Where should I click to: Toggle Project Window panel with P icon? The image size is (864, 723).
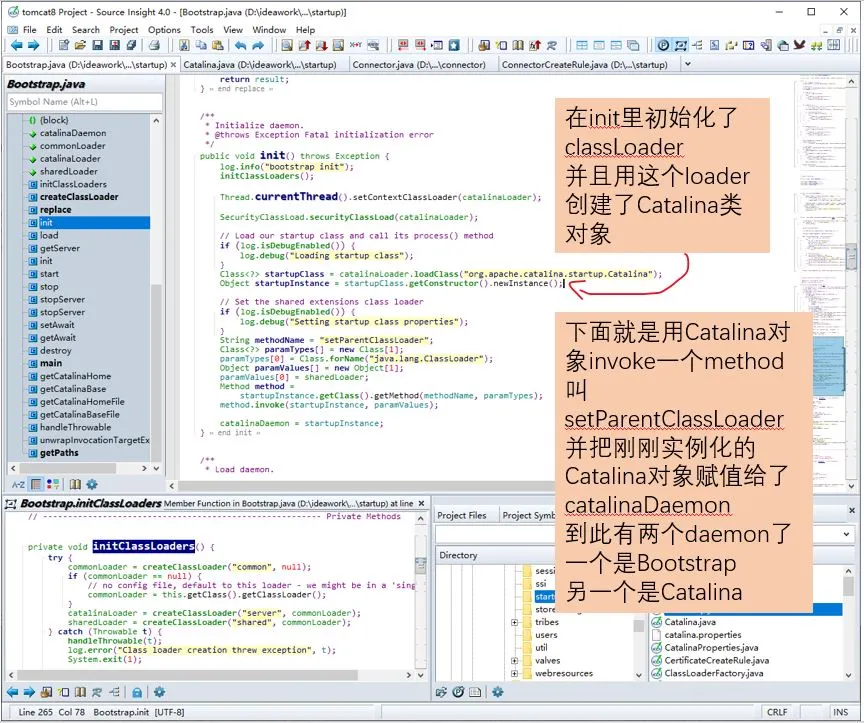pyautogui.click(x=663, y=45)
